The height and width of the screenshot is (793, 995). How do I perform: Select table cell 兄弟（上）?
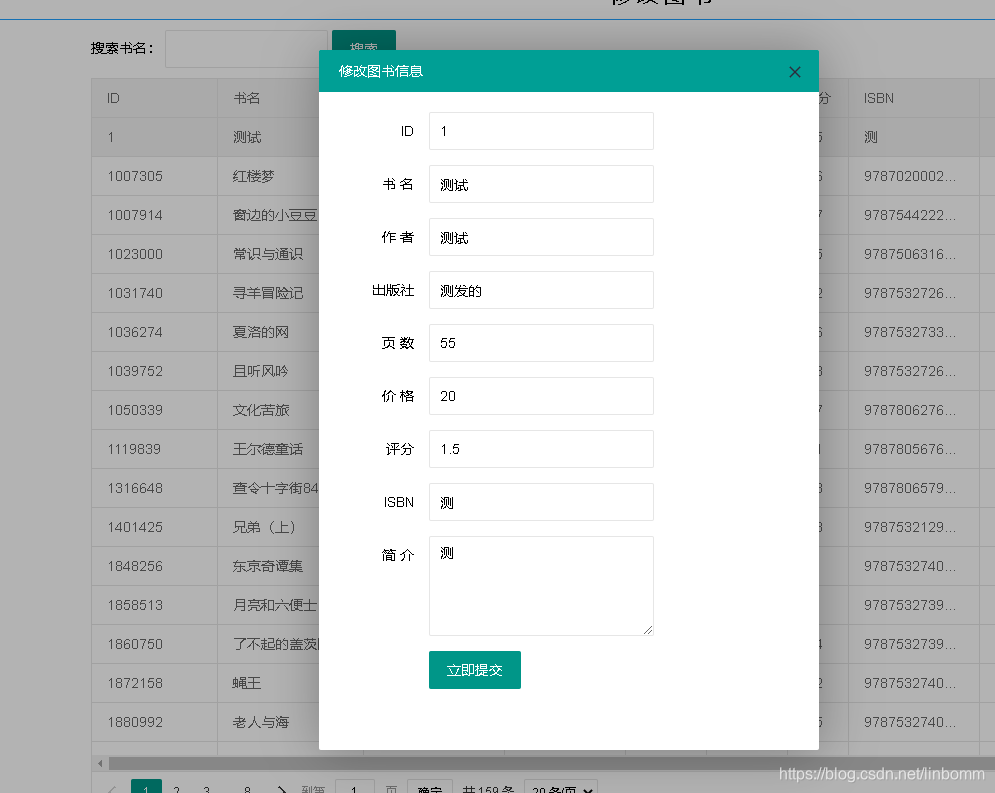pyautogui.click(x=268, y=527)
